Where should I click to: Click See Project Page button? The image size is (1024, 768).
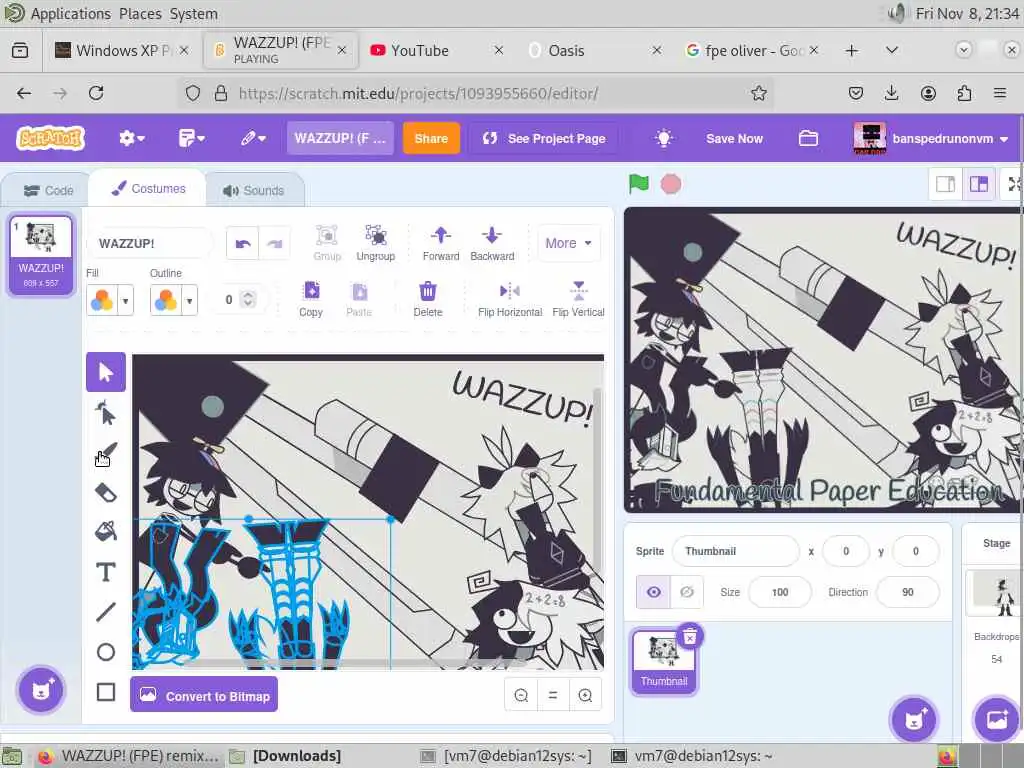pos(543,138)
